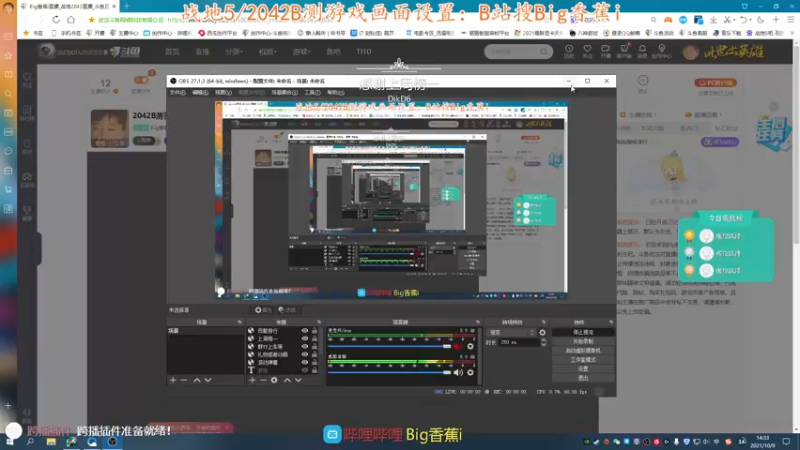Open OBS Studio icon on the taskbar
The image size is (800, 450).
coord(112,442)
